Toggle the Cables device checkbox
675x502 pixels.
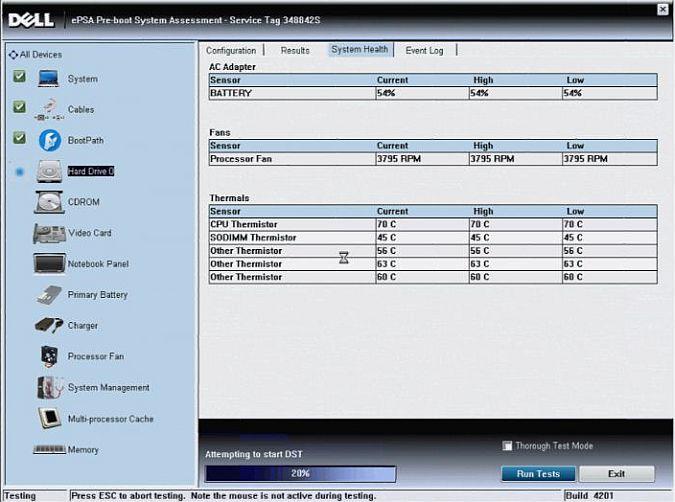tap(19, 107)
